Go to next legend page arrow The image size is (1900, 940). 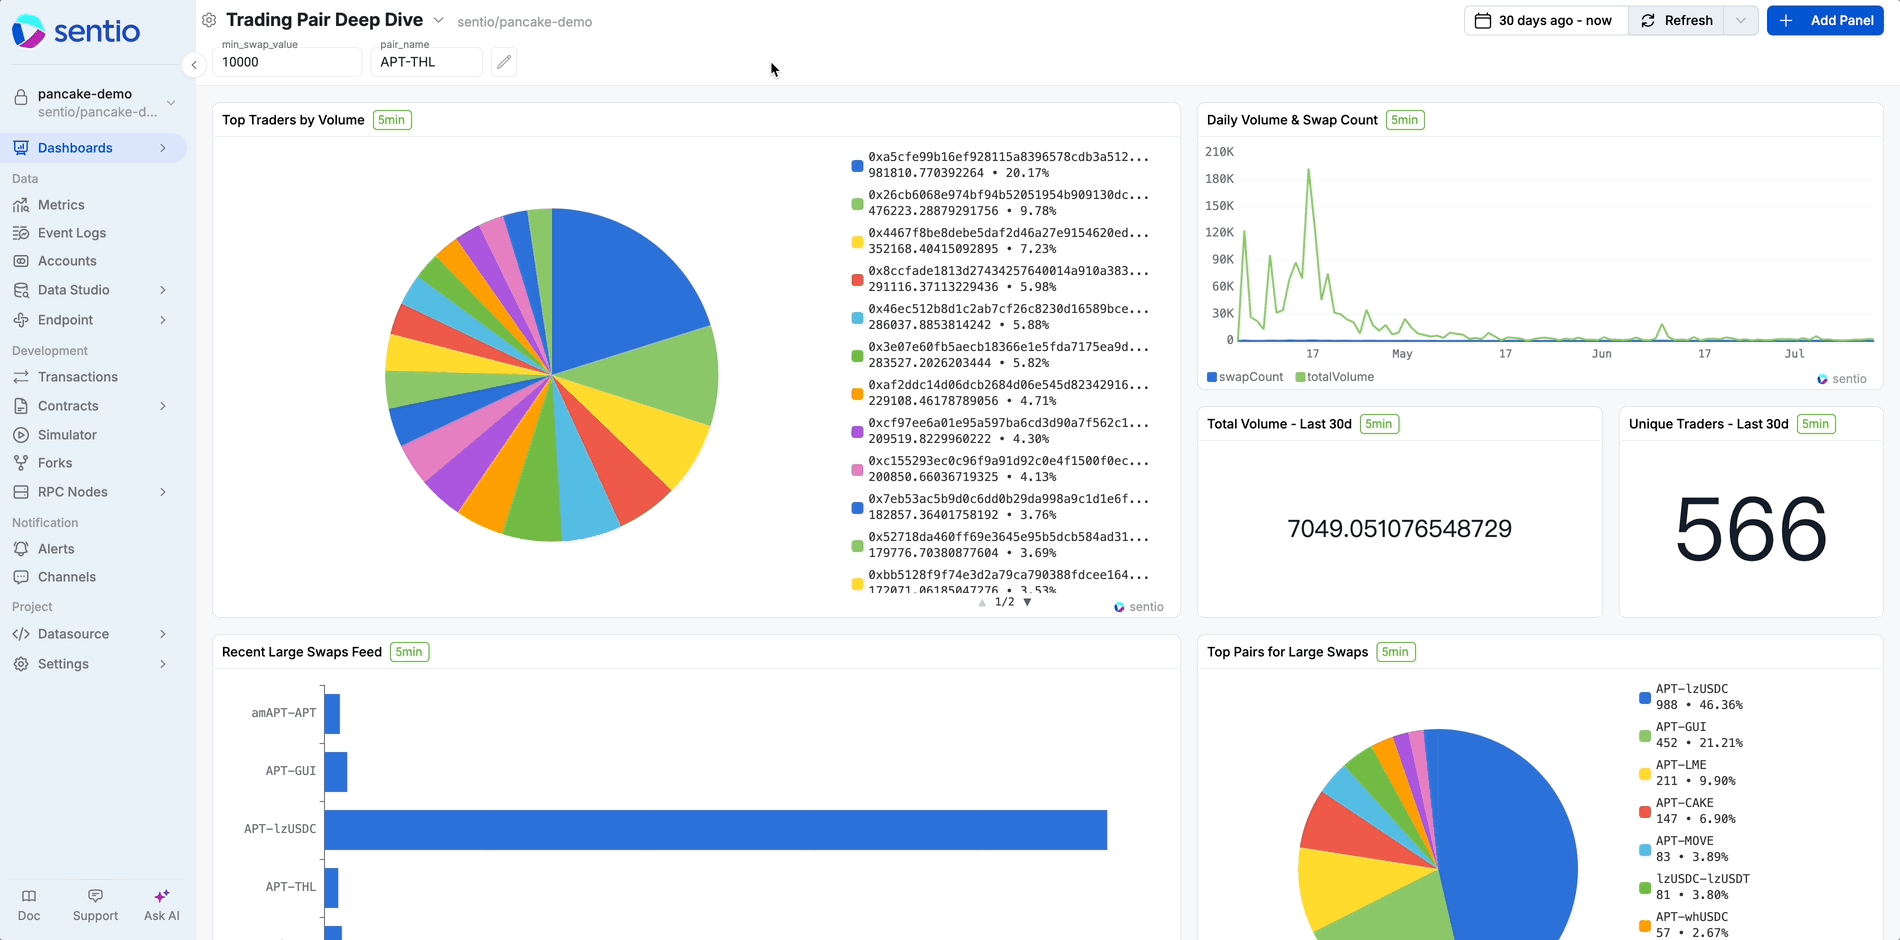[1027, 602]
